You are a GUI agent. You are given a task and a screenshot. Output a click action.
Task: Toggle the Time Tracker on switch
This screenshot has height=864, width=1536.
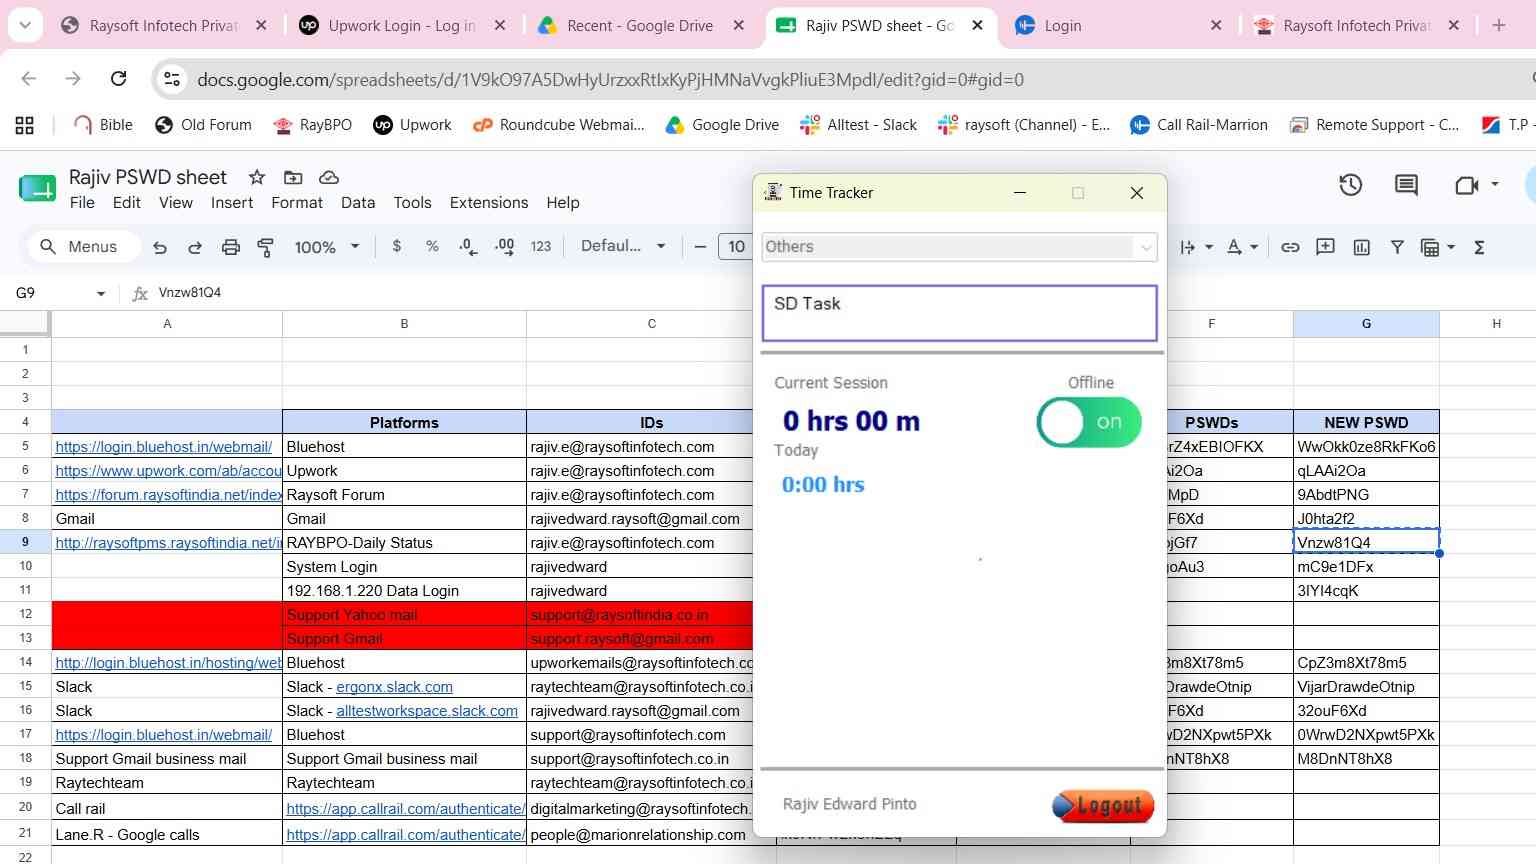[x=1089, y=422]
